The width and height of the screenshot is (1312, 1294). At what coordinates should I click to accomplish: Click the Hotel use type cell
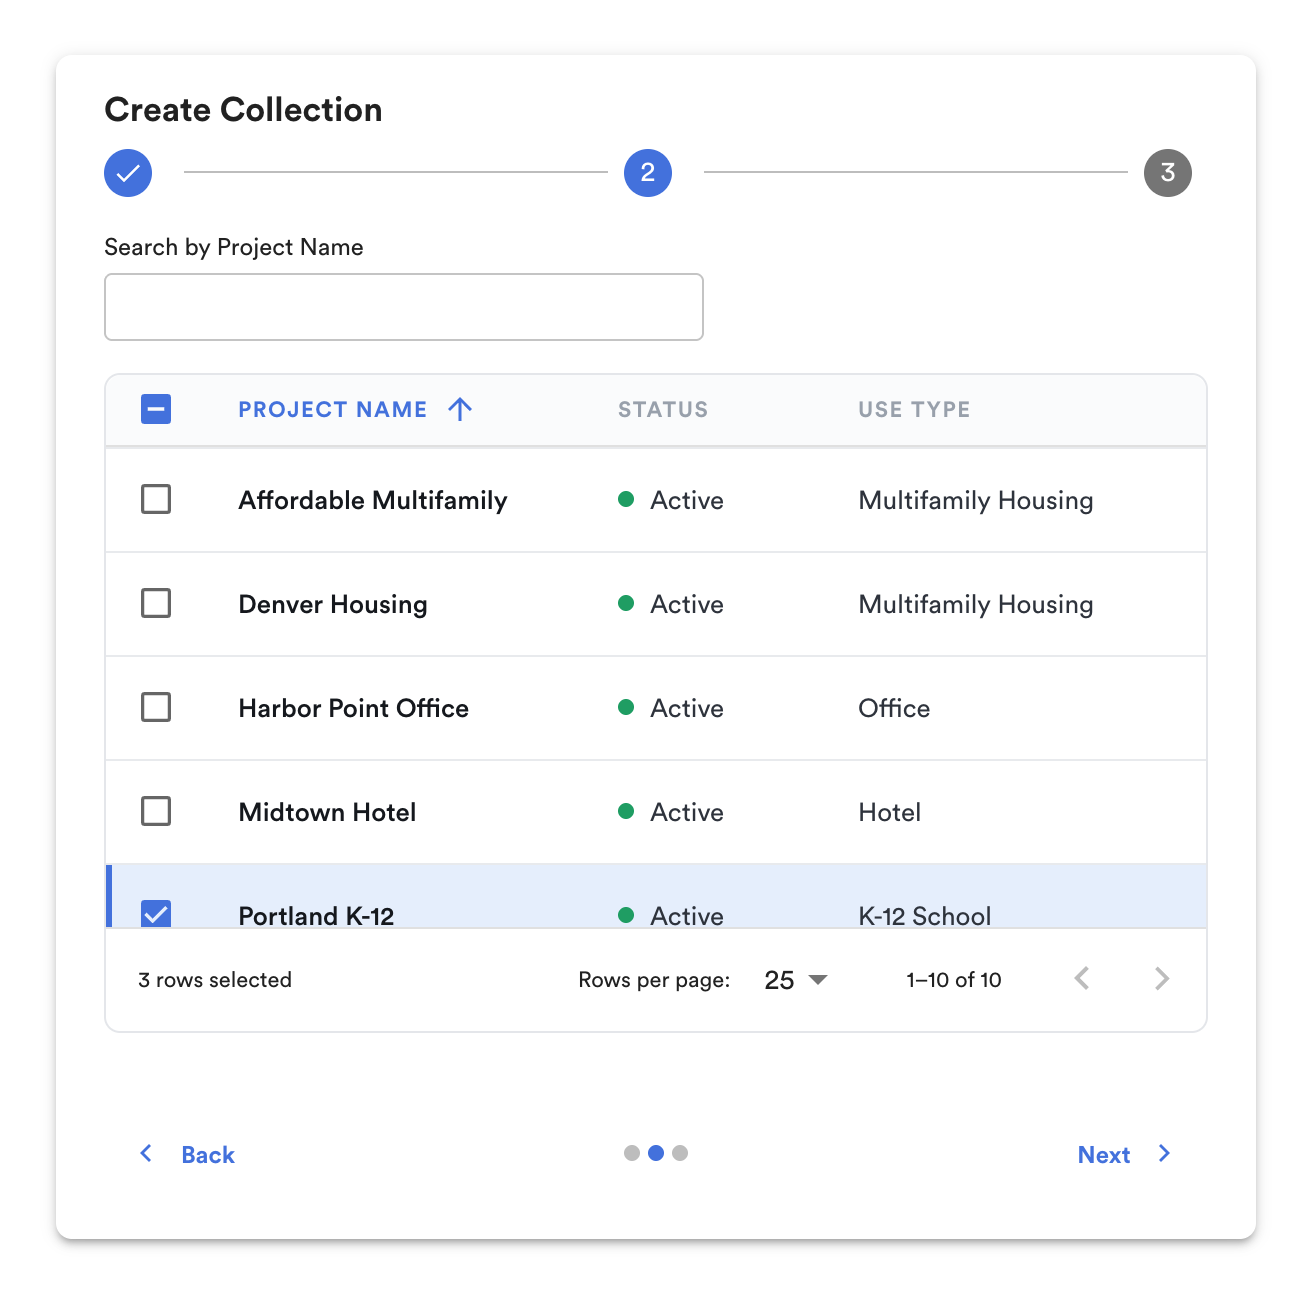click(x=890, y=812)
